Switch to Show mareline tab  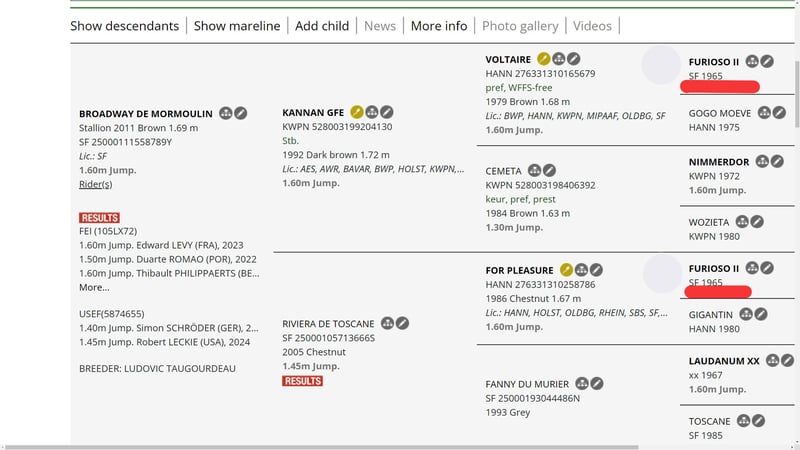tap(238, 26)
